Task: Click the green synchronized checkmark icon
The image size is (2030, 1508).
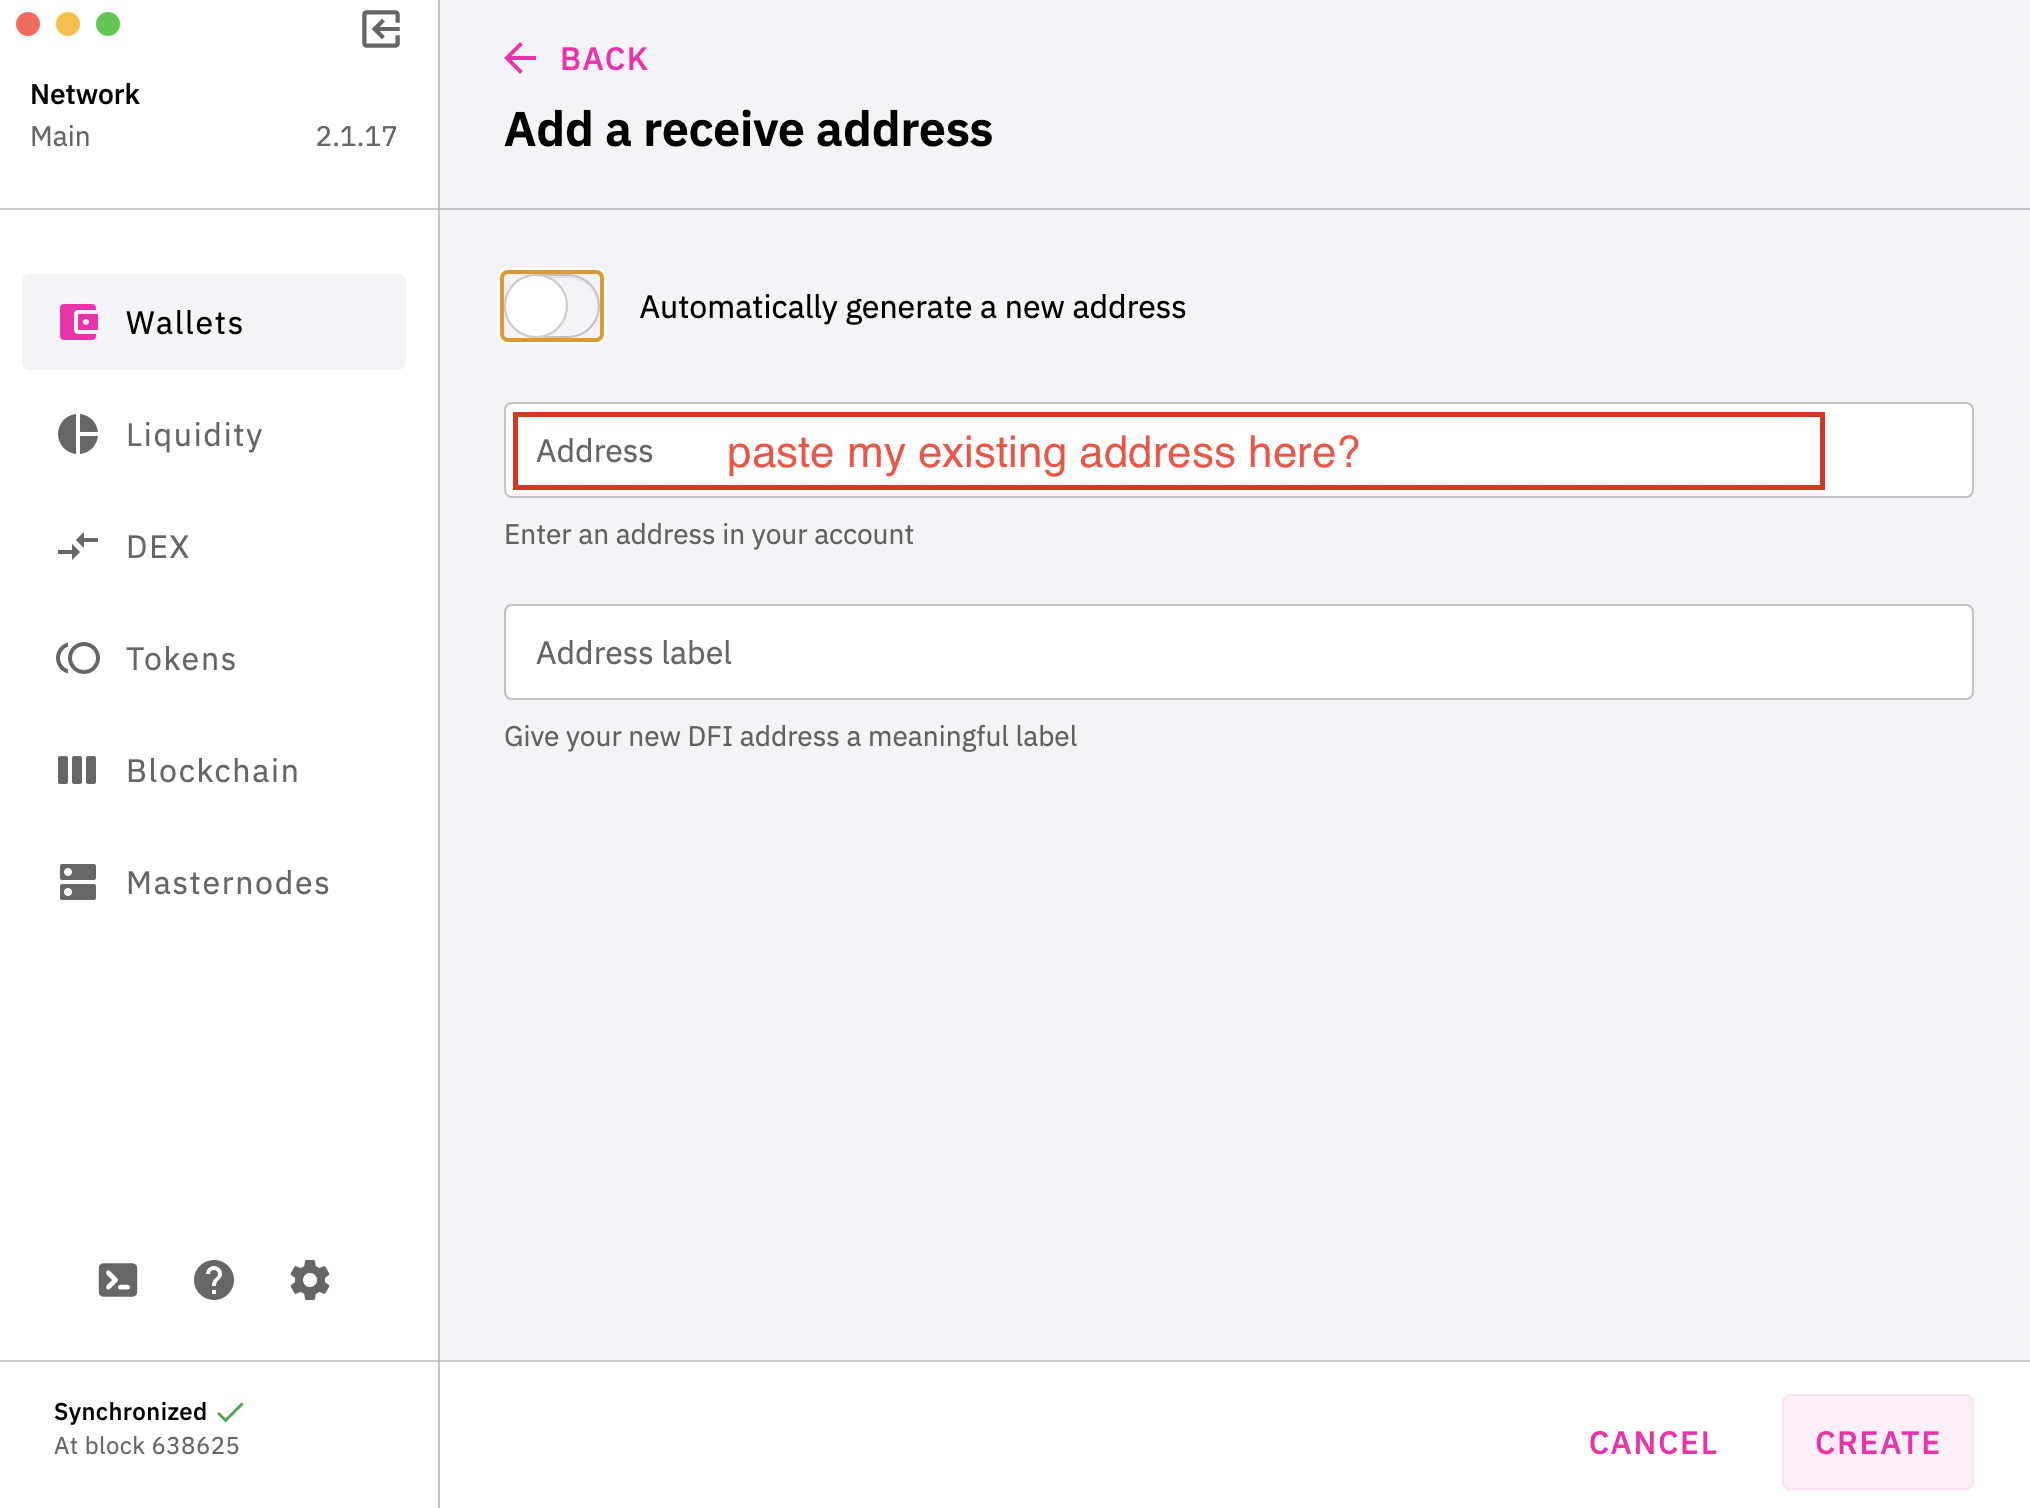Action: pyautogui.click(x=231, y=1412)
